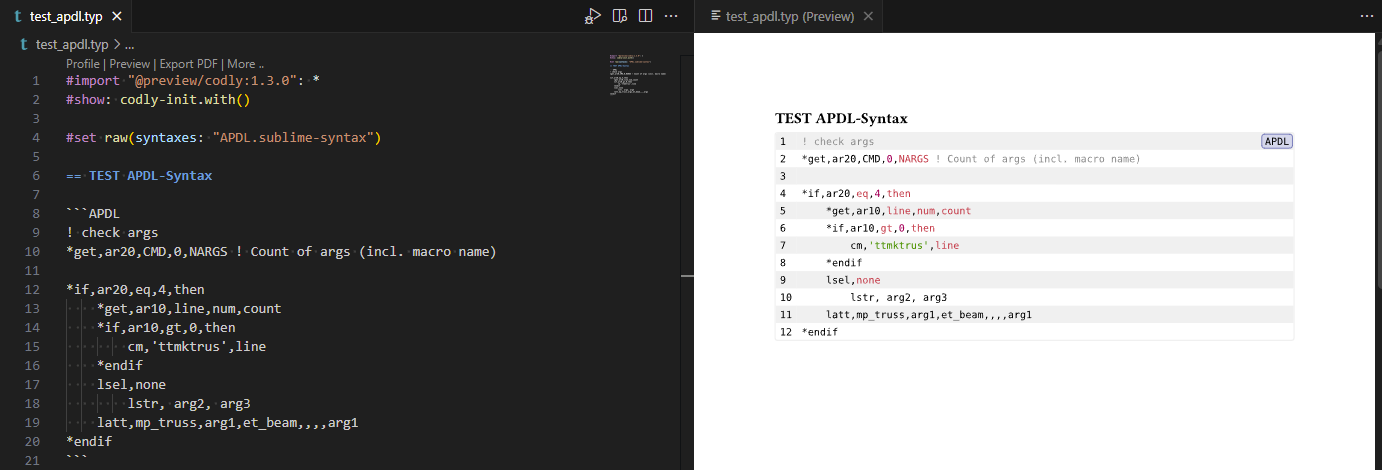Click the #import codly line in editor
1382x470 pixels.
point(193,81)
